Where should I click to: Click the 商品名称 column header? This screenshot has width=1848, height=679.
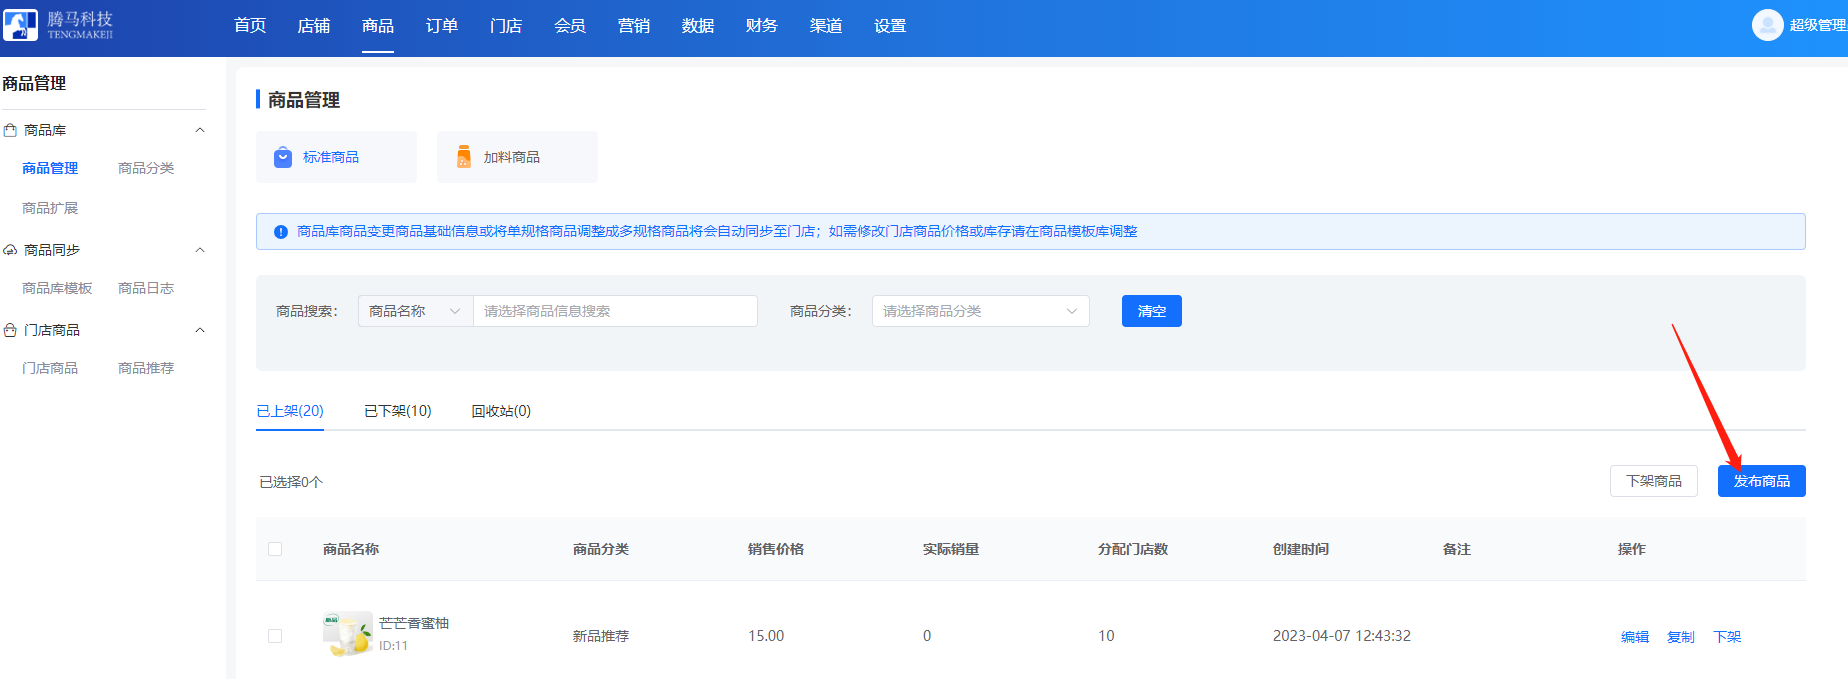[x=351, y=549]
